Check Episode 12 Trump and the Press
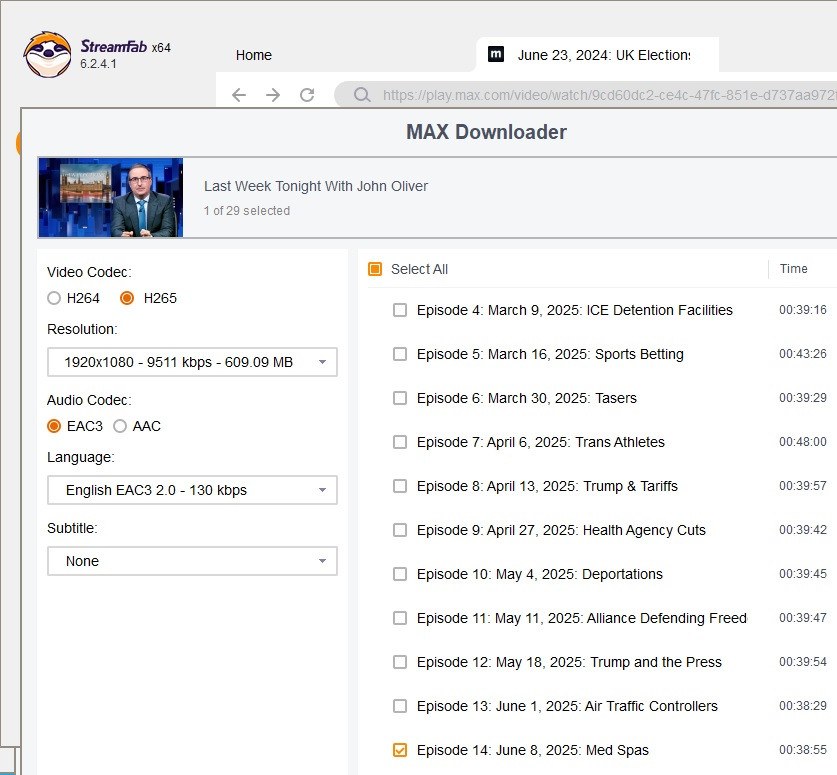 pyautogui.click(x=400, y=662)
